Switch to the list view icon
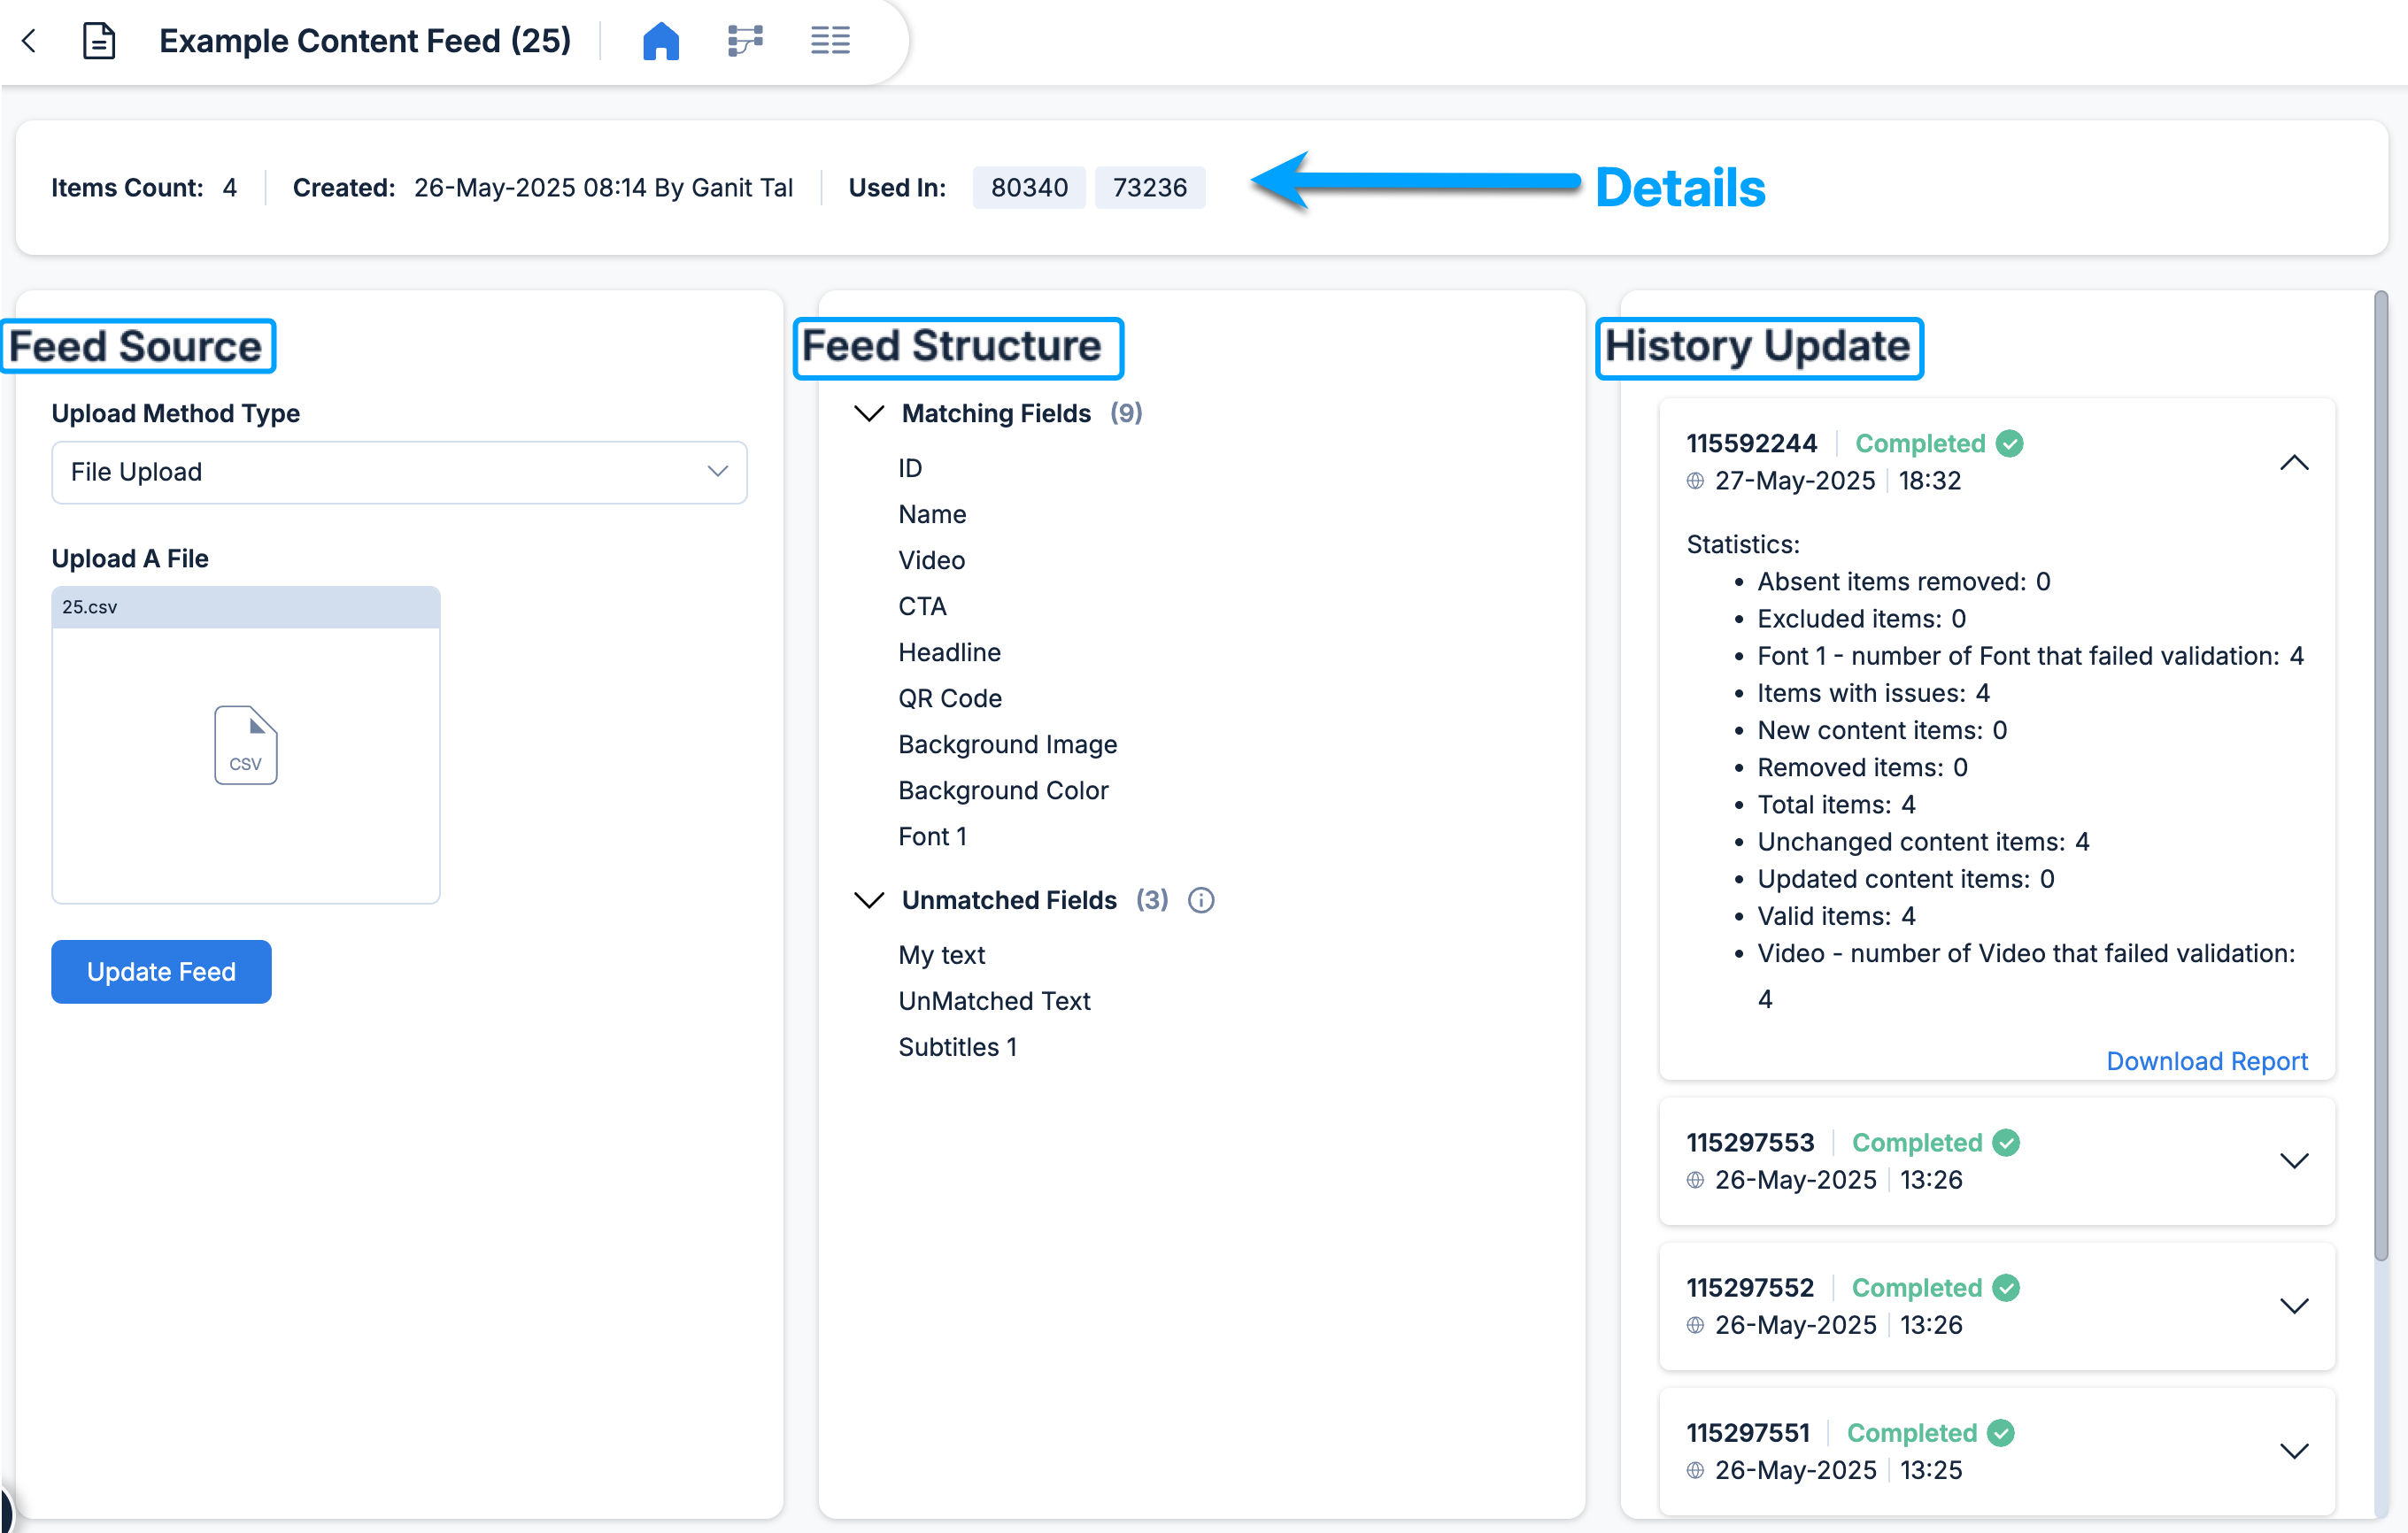This screenshot has width=2408, height=1533. tap(830, 41)
